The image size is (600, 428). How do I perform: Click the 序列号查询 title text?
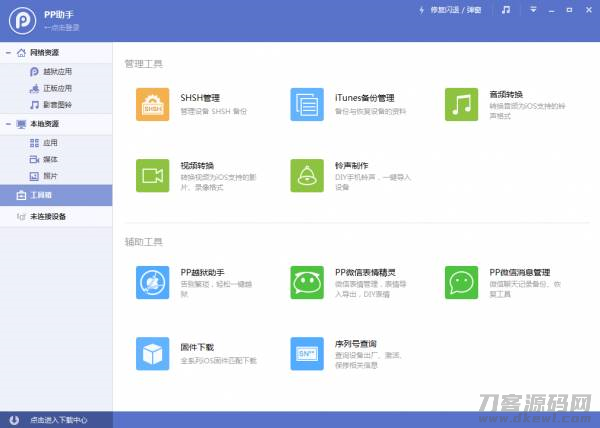tap(355, 343)
